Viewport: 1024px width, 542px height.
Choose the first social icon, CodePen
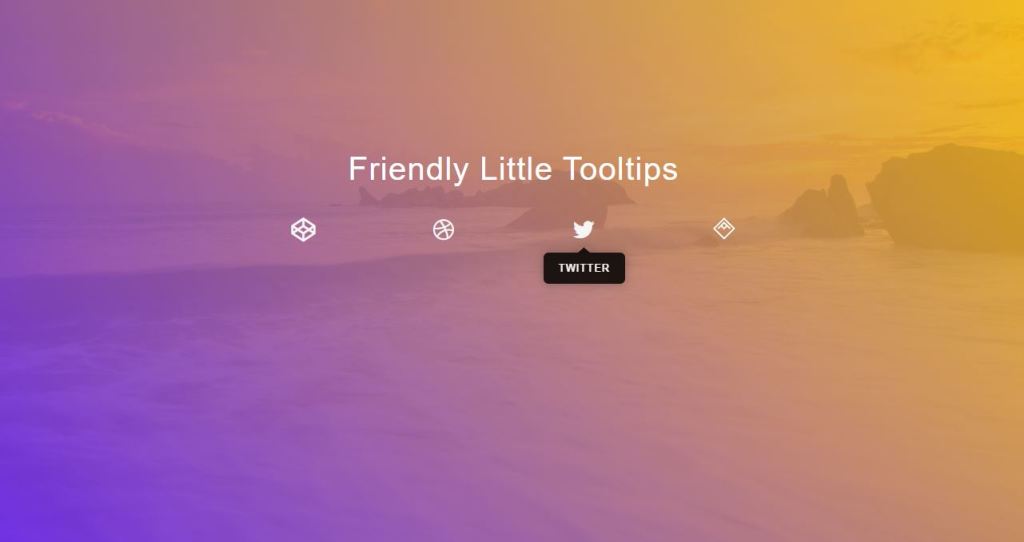tap(303, 230)
